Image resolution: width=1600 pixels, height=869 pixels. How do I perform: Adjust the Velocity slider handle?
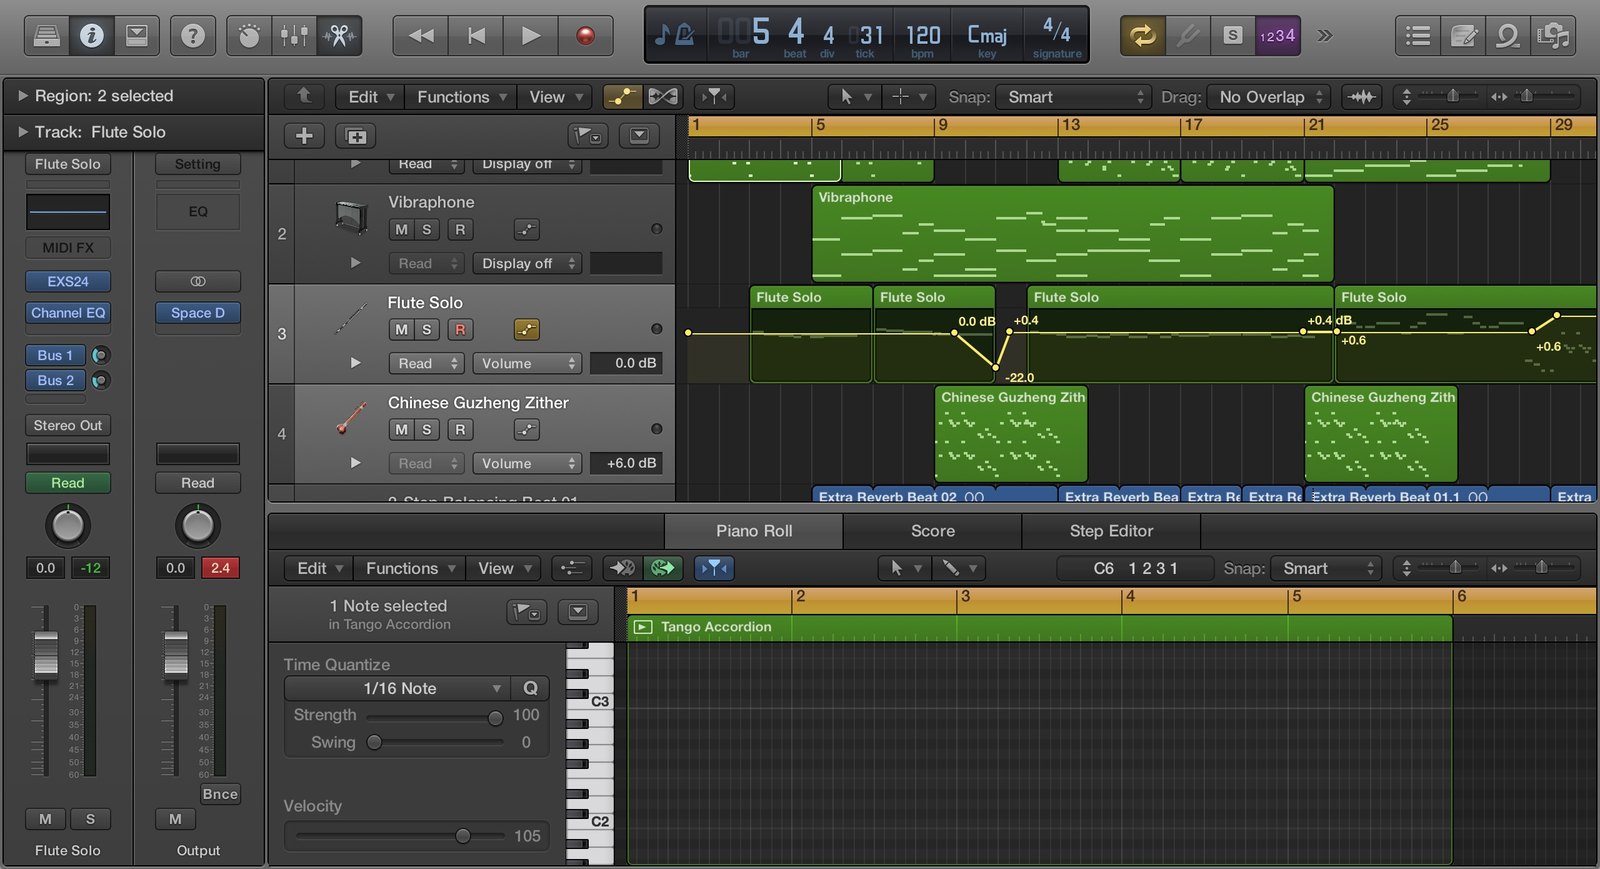click(463, 836)
